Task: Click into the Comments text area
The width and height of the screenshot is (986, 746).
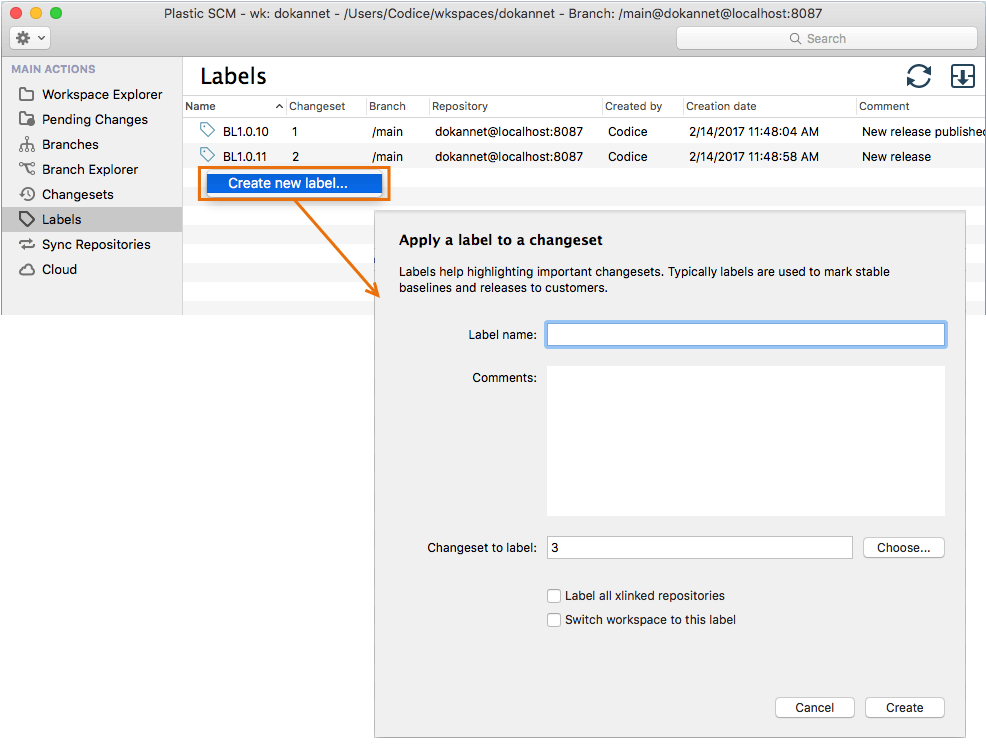Action: pos(746,441)
